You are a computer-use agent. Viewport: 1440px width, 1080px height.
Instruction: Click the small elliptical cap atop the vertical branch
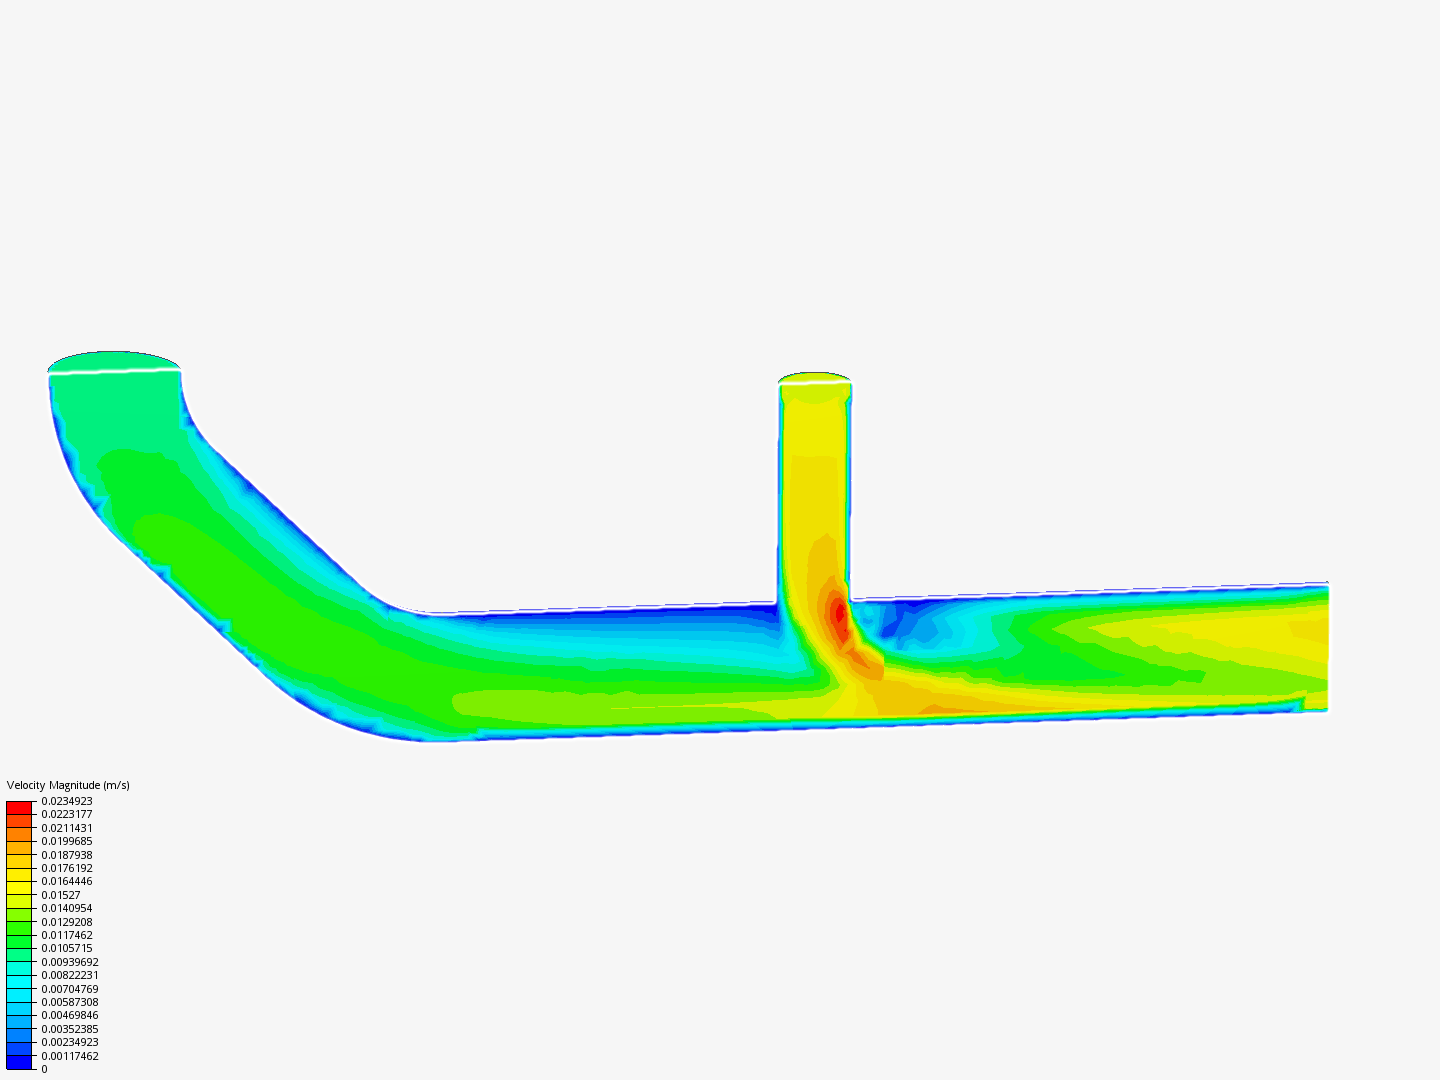[815, 377]
